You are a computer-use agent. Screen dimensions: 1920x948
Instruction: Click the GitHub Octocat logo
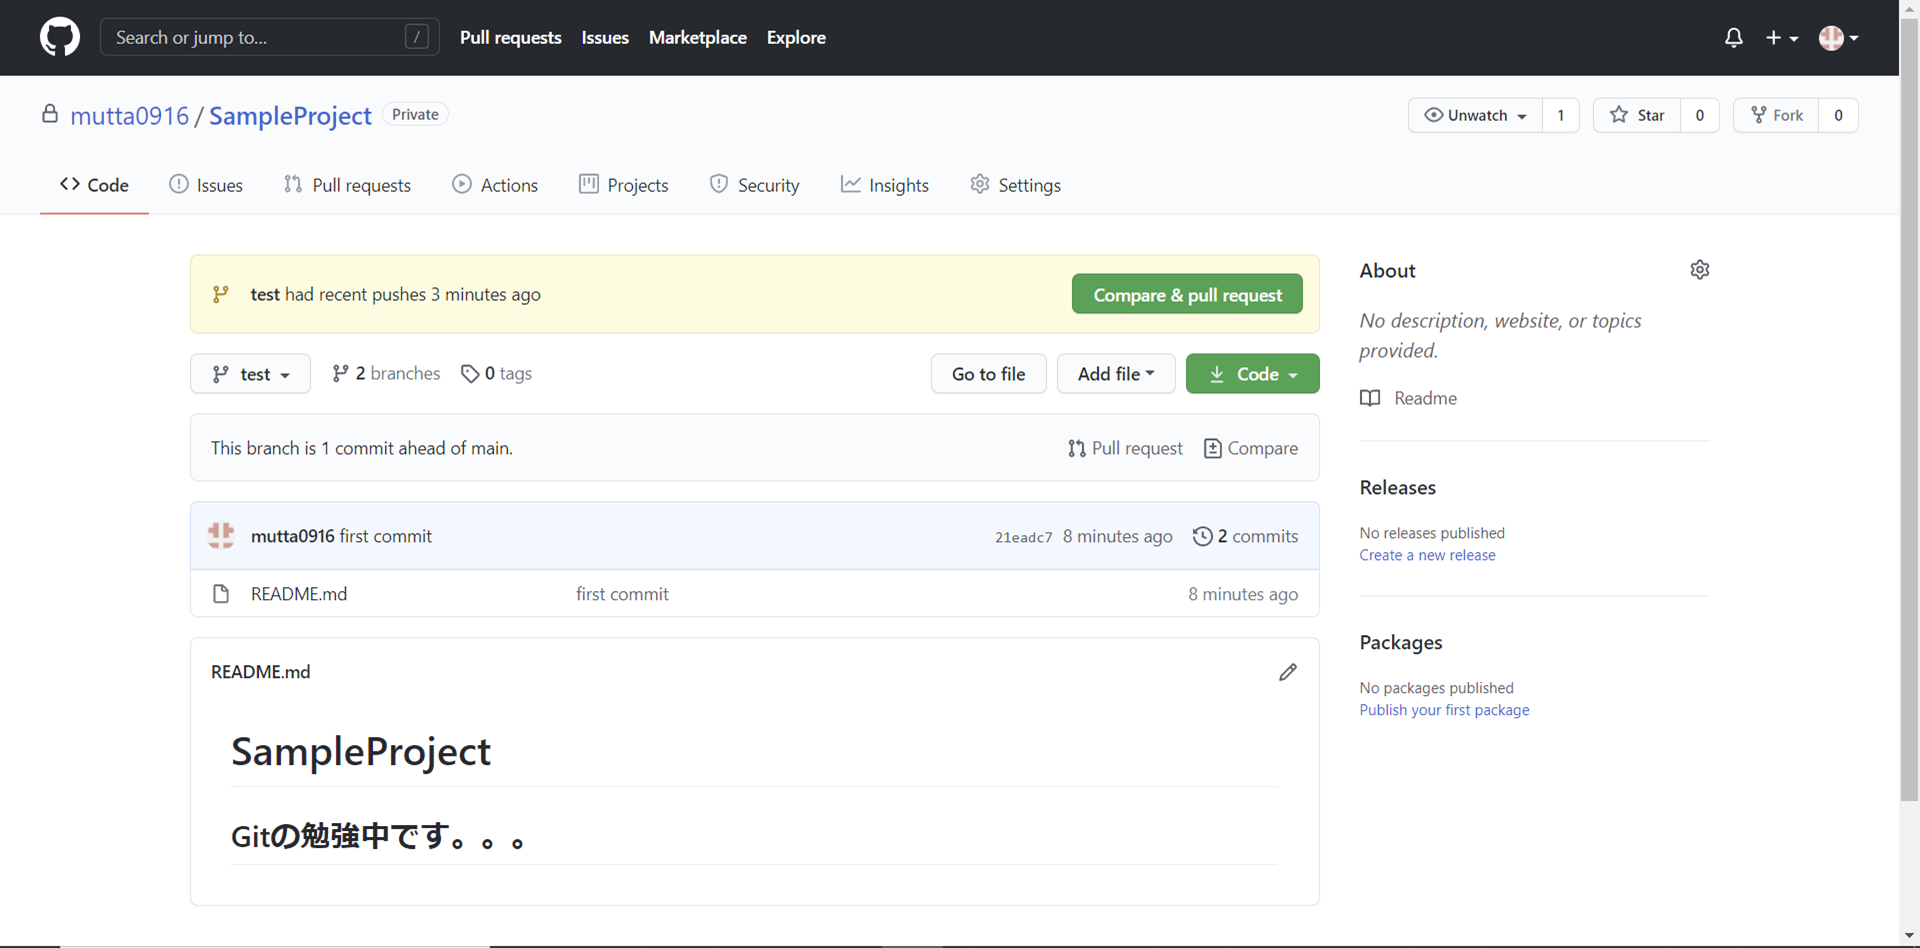pos(60,37)
